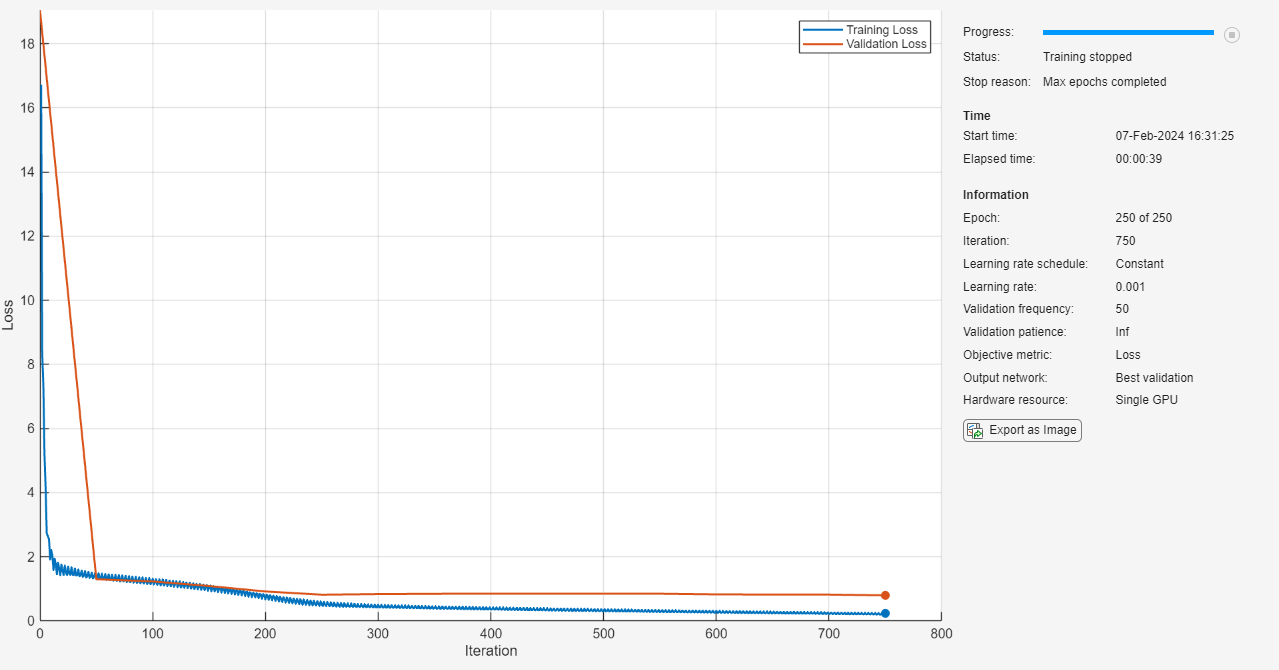
Task: Click the Iteration x-axis label
Action: click(x=491, y=651)
